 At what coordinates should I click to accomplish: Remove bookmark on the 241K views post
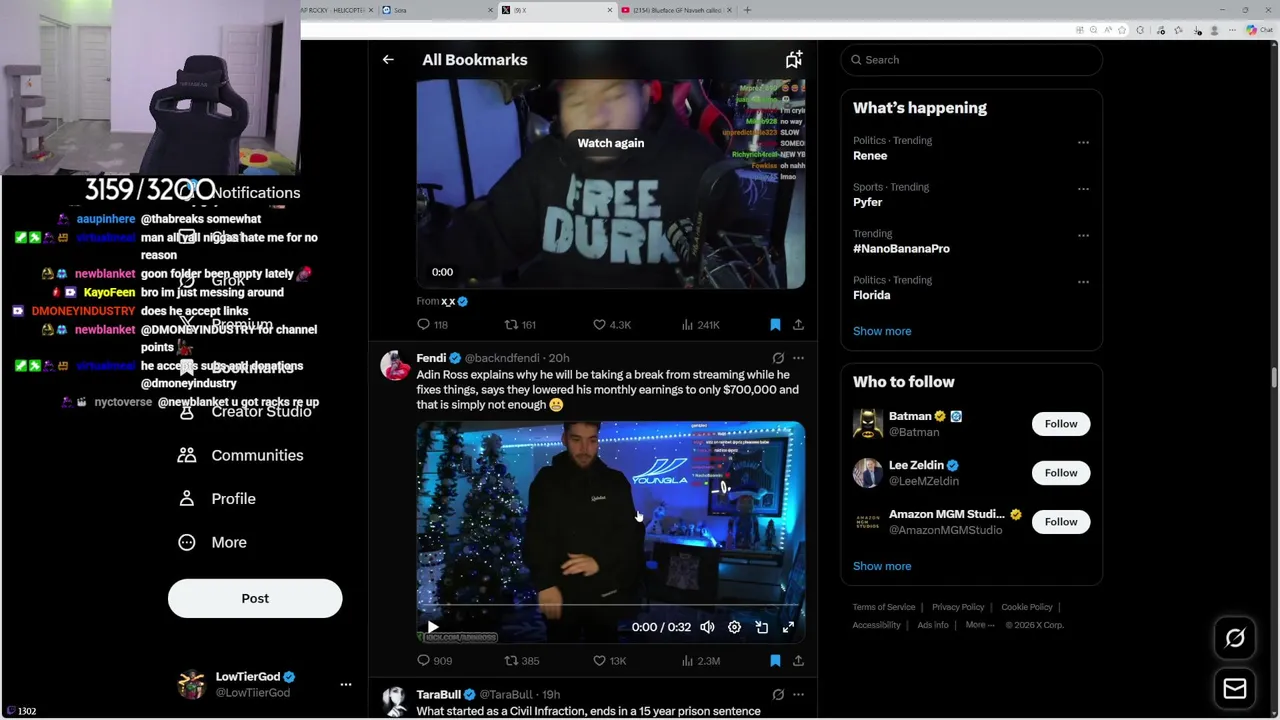(x=775, y=325)
